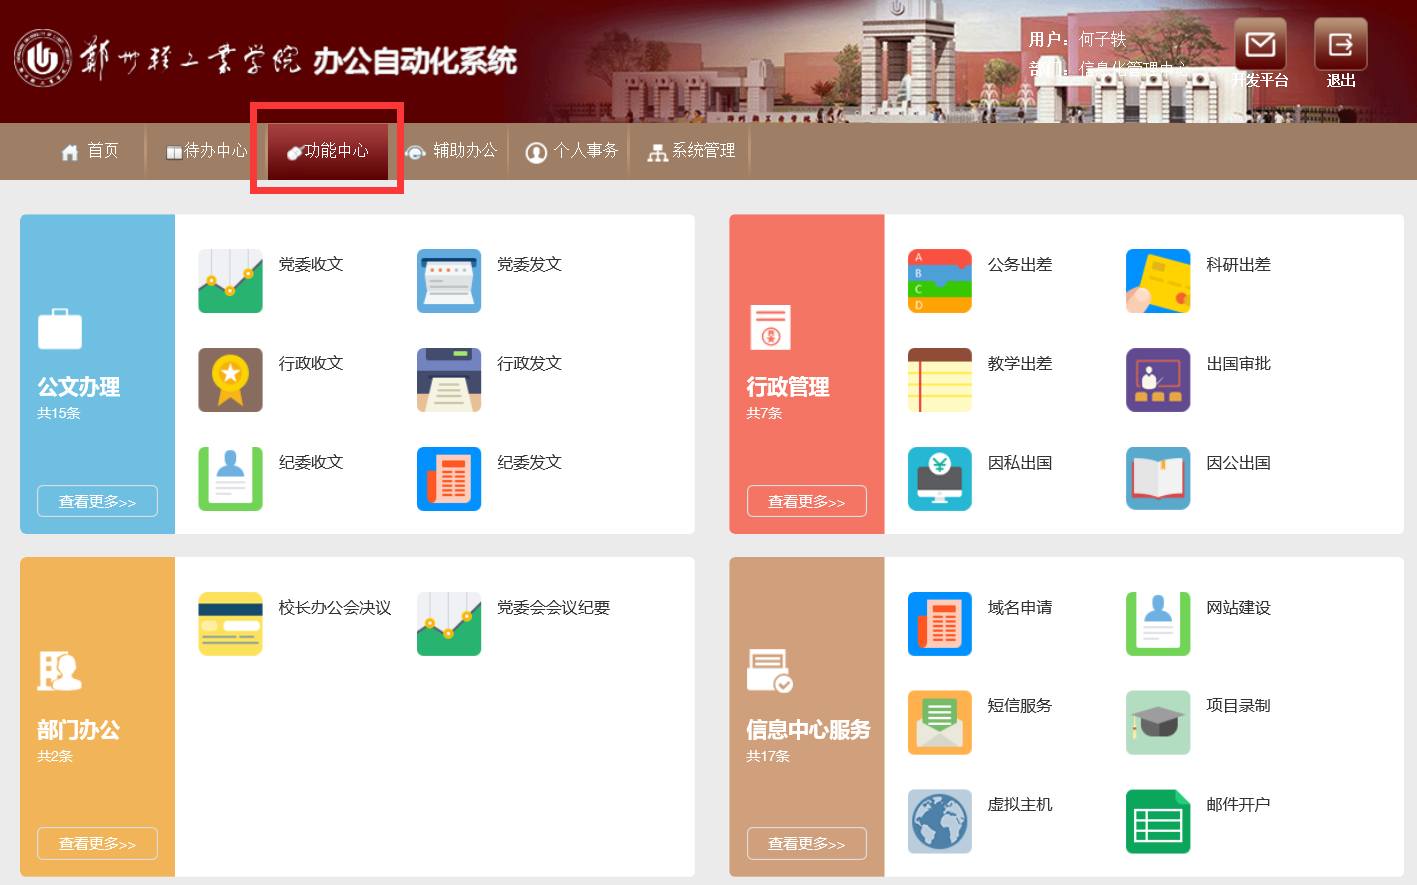Open the 校长办公会决议 link

[334, 608]
